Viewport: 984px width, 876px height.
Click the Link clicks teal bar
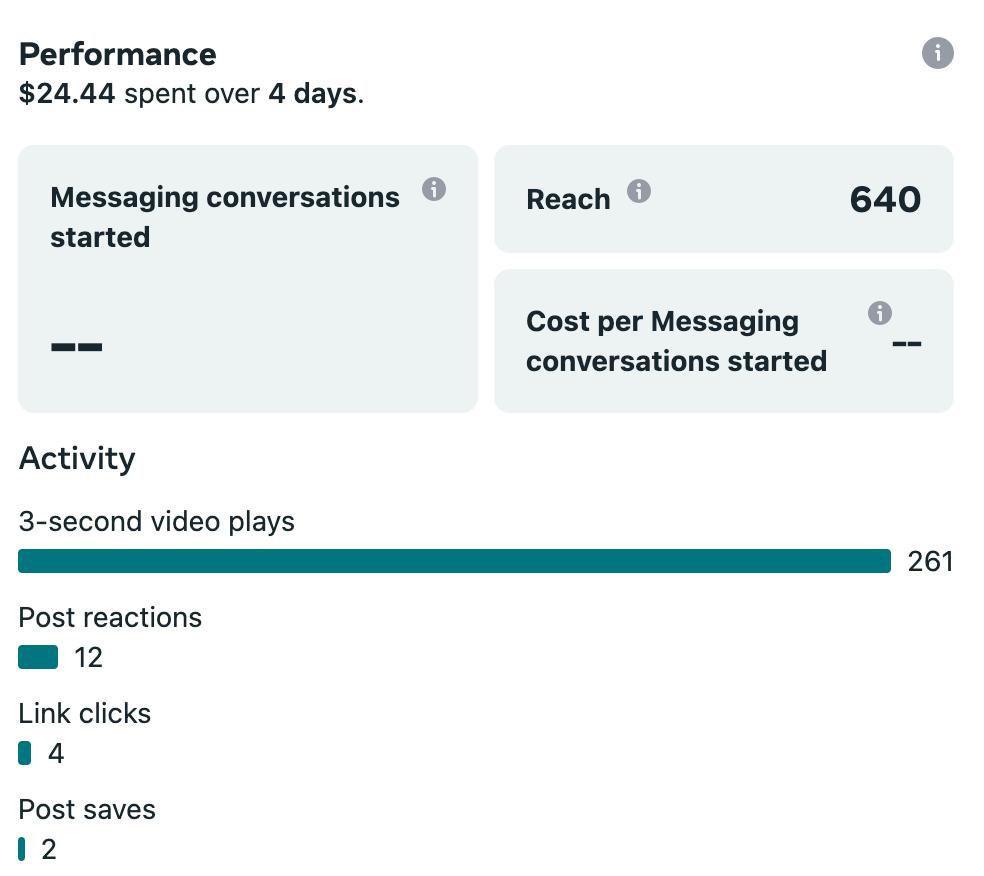point(25,753)
